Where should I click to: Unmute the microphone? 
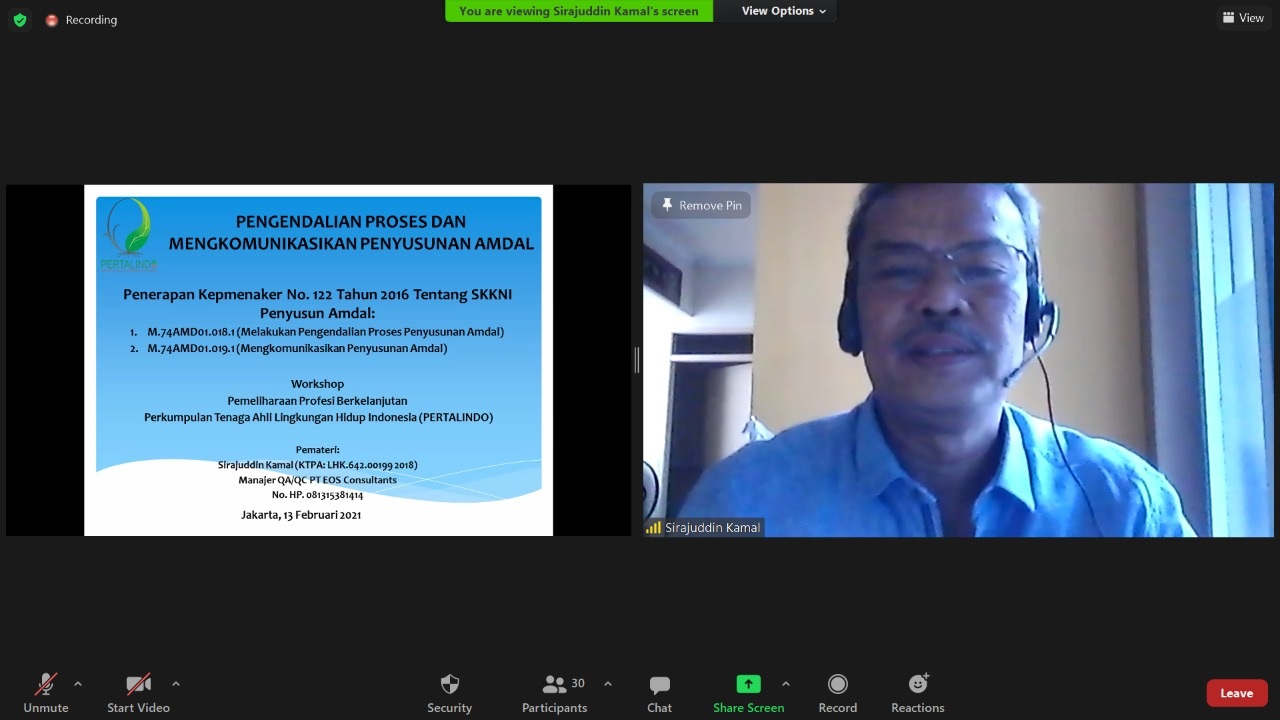click(46, 685)
